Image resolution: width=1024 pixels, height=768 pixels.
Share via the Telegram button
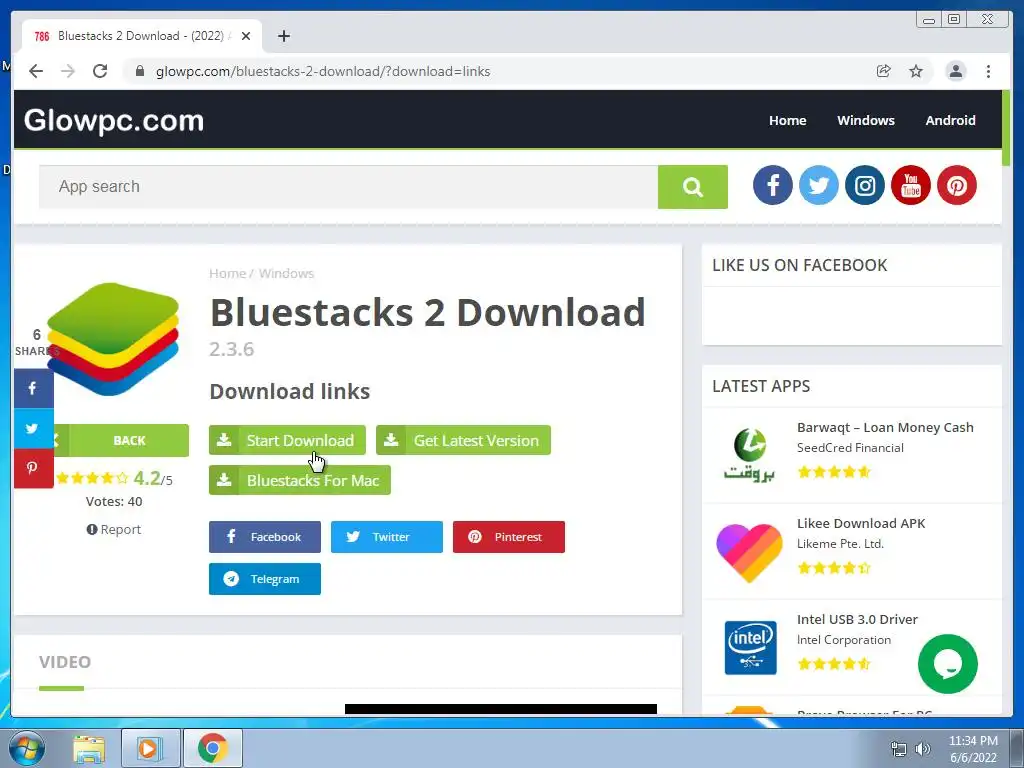point(264,579)
